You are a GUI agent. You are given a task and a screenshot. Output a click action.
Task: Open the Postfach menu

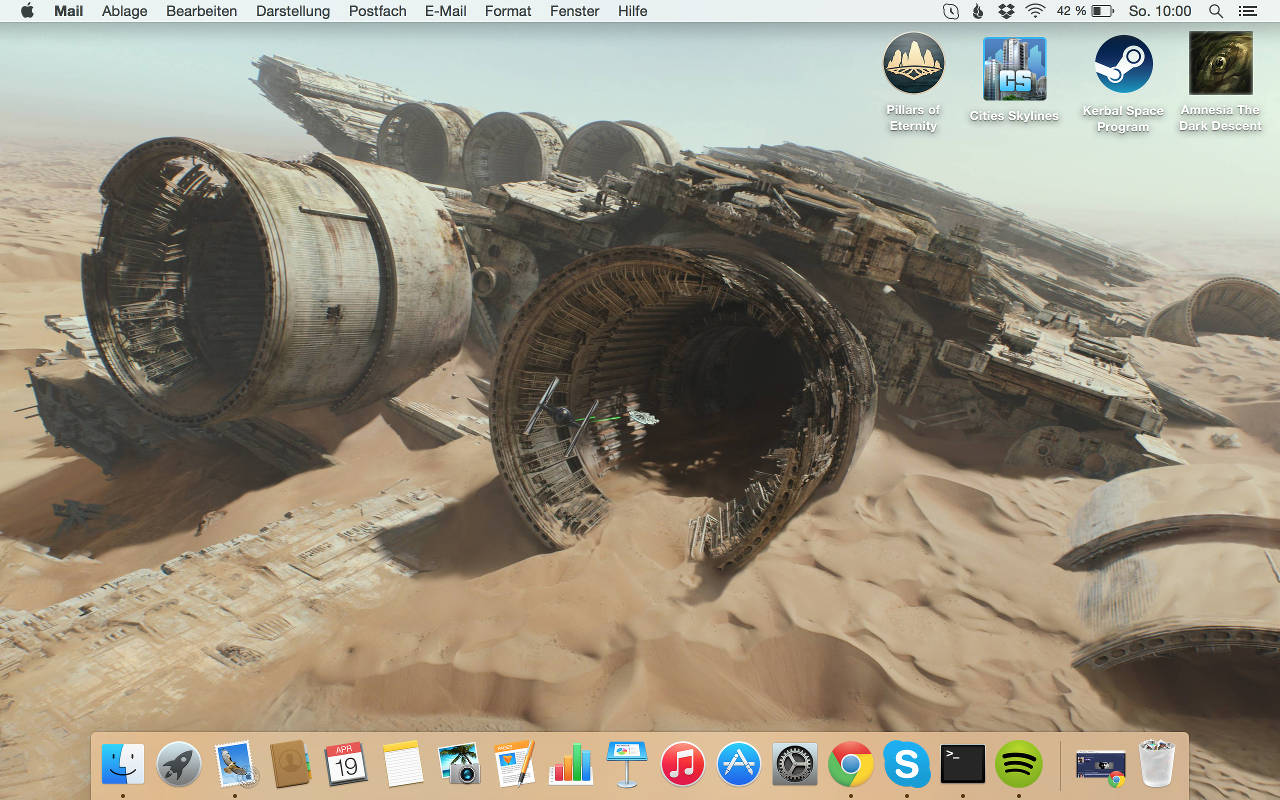pos(377,11)
